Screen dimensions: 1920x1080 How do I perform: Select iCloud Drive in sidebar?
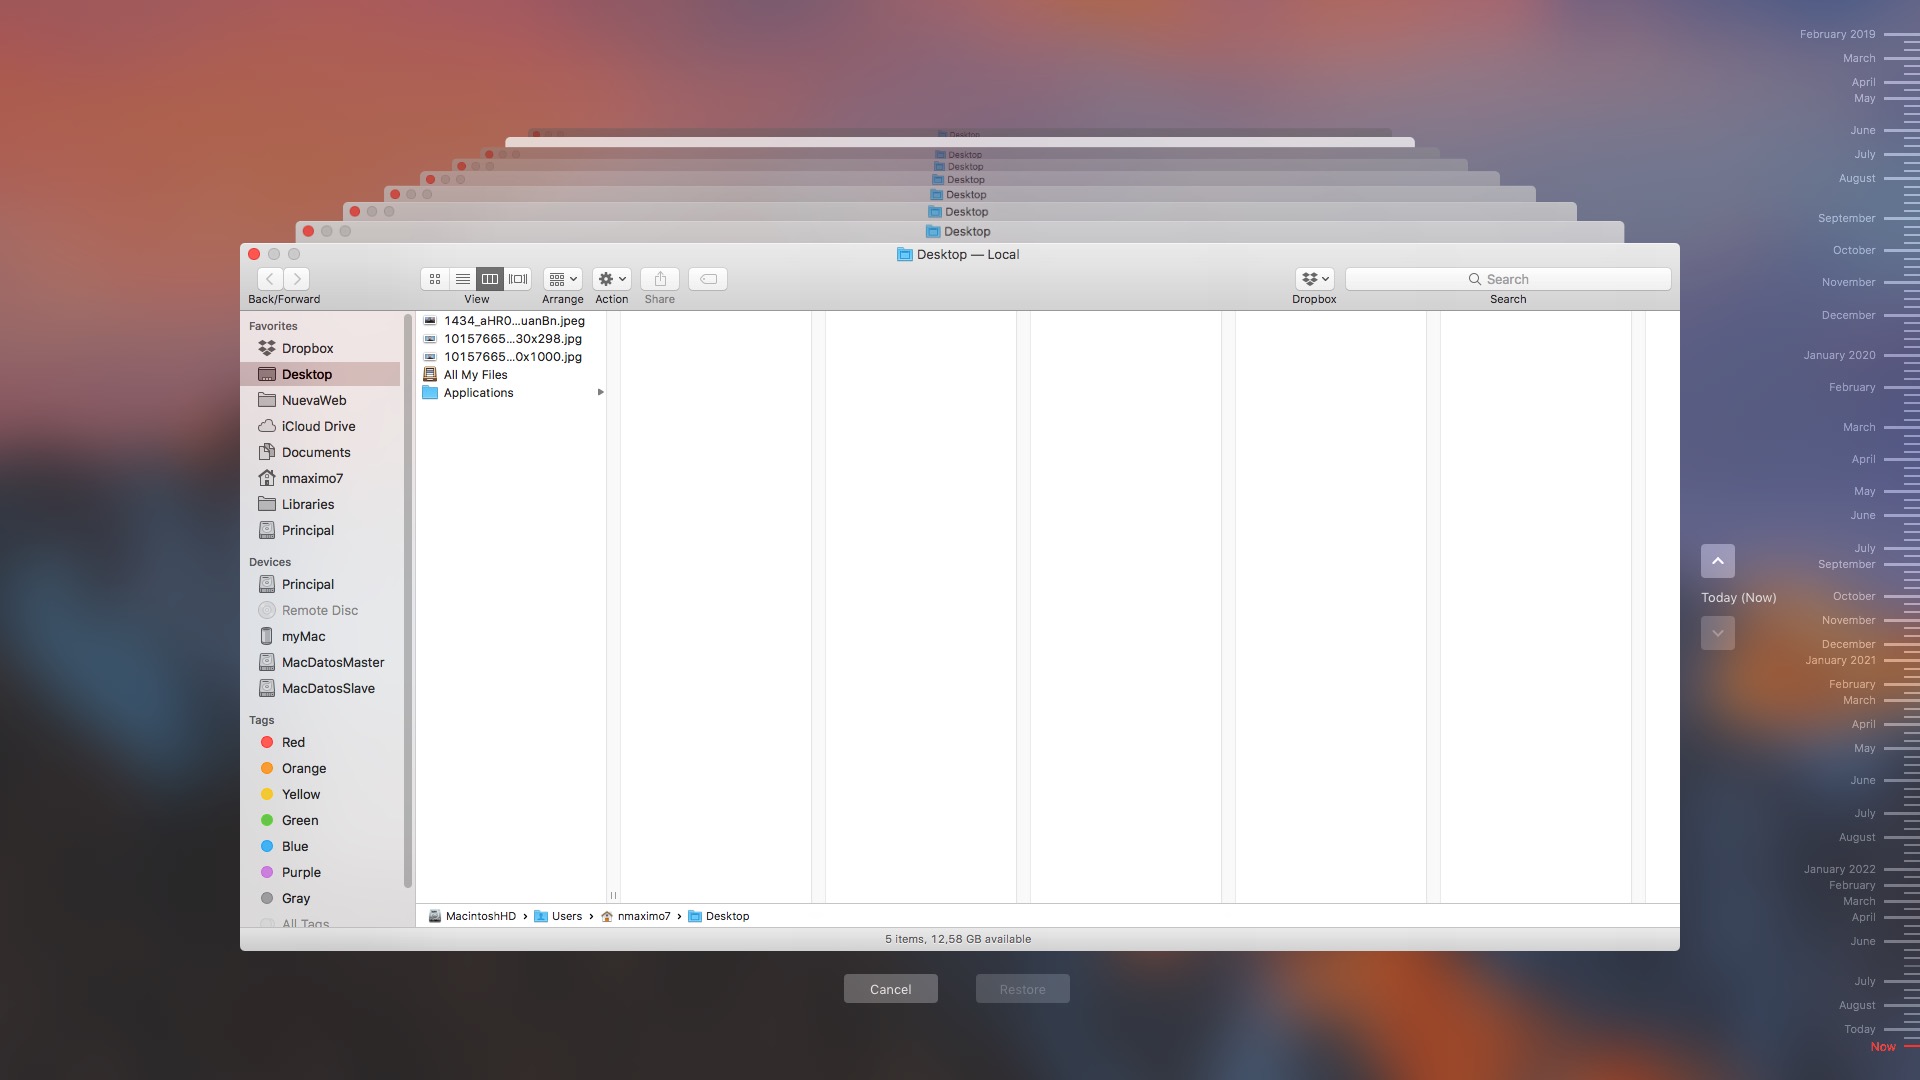tap(318, 426)
